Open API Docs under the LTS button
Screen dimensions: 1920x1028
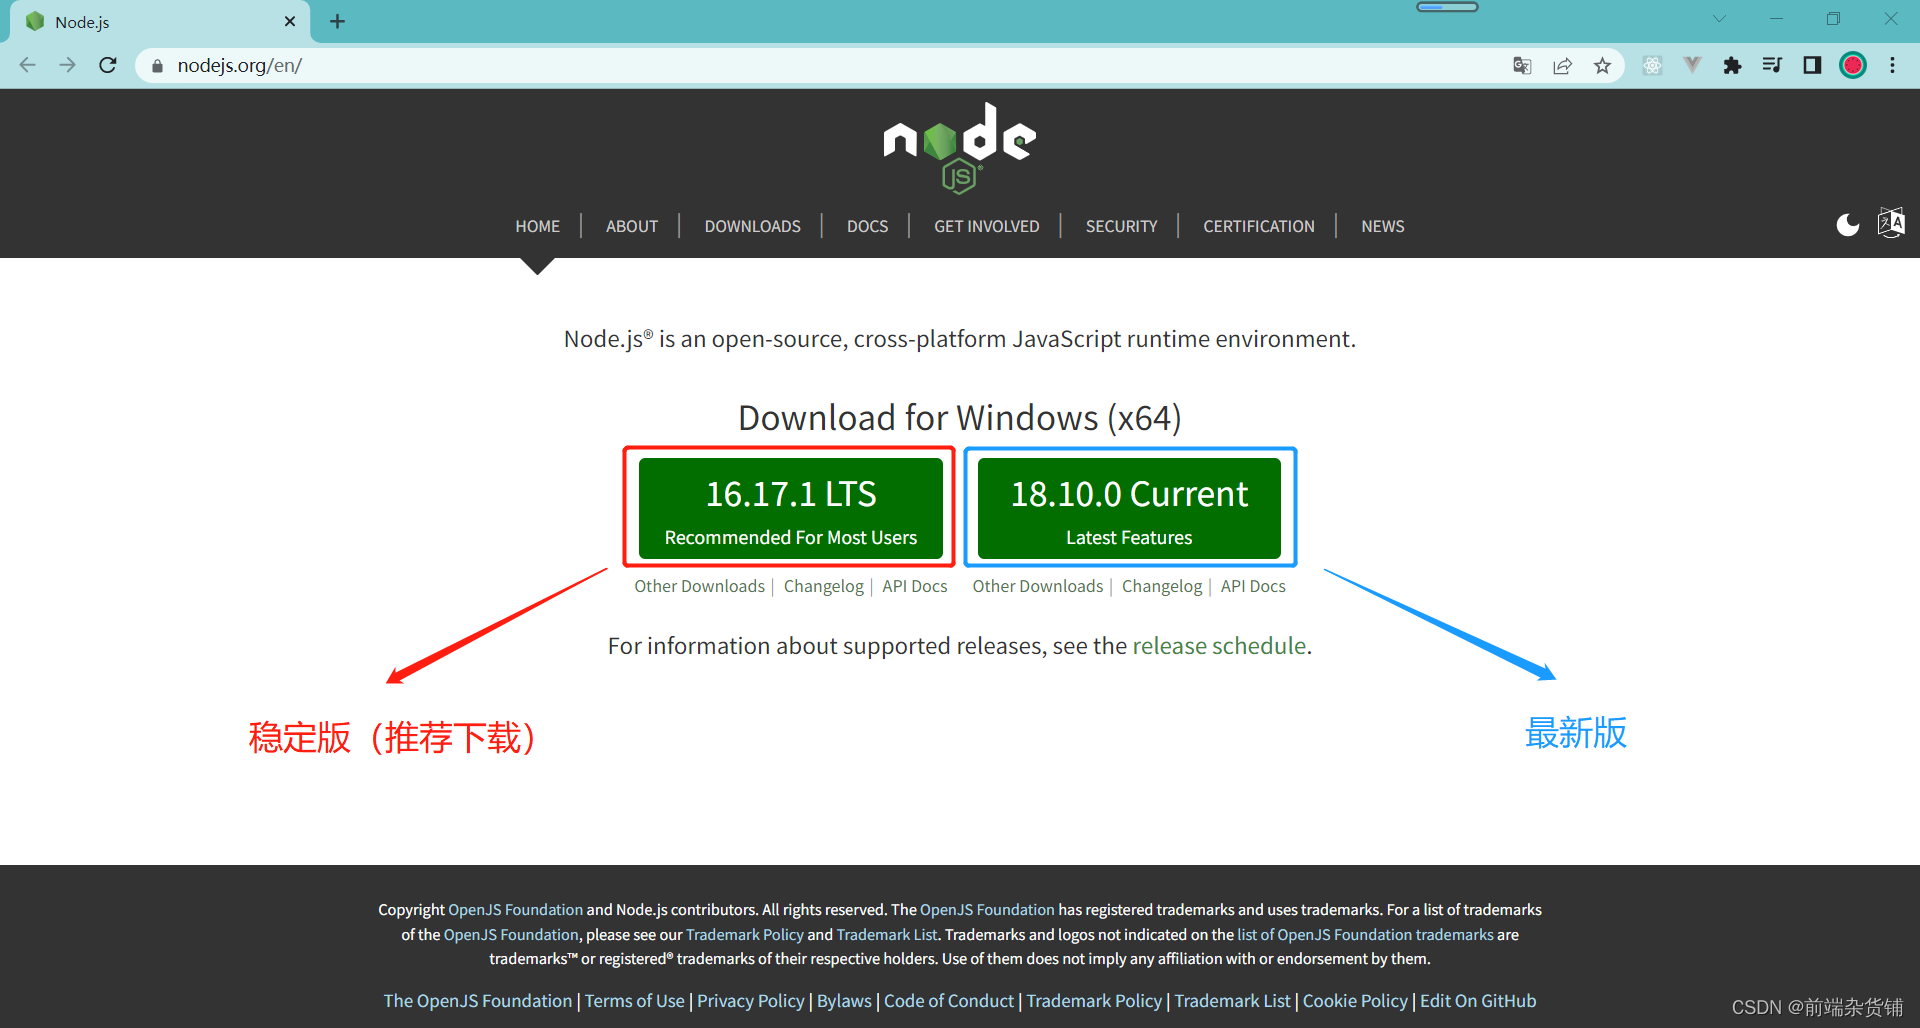pos(914,587)
